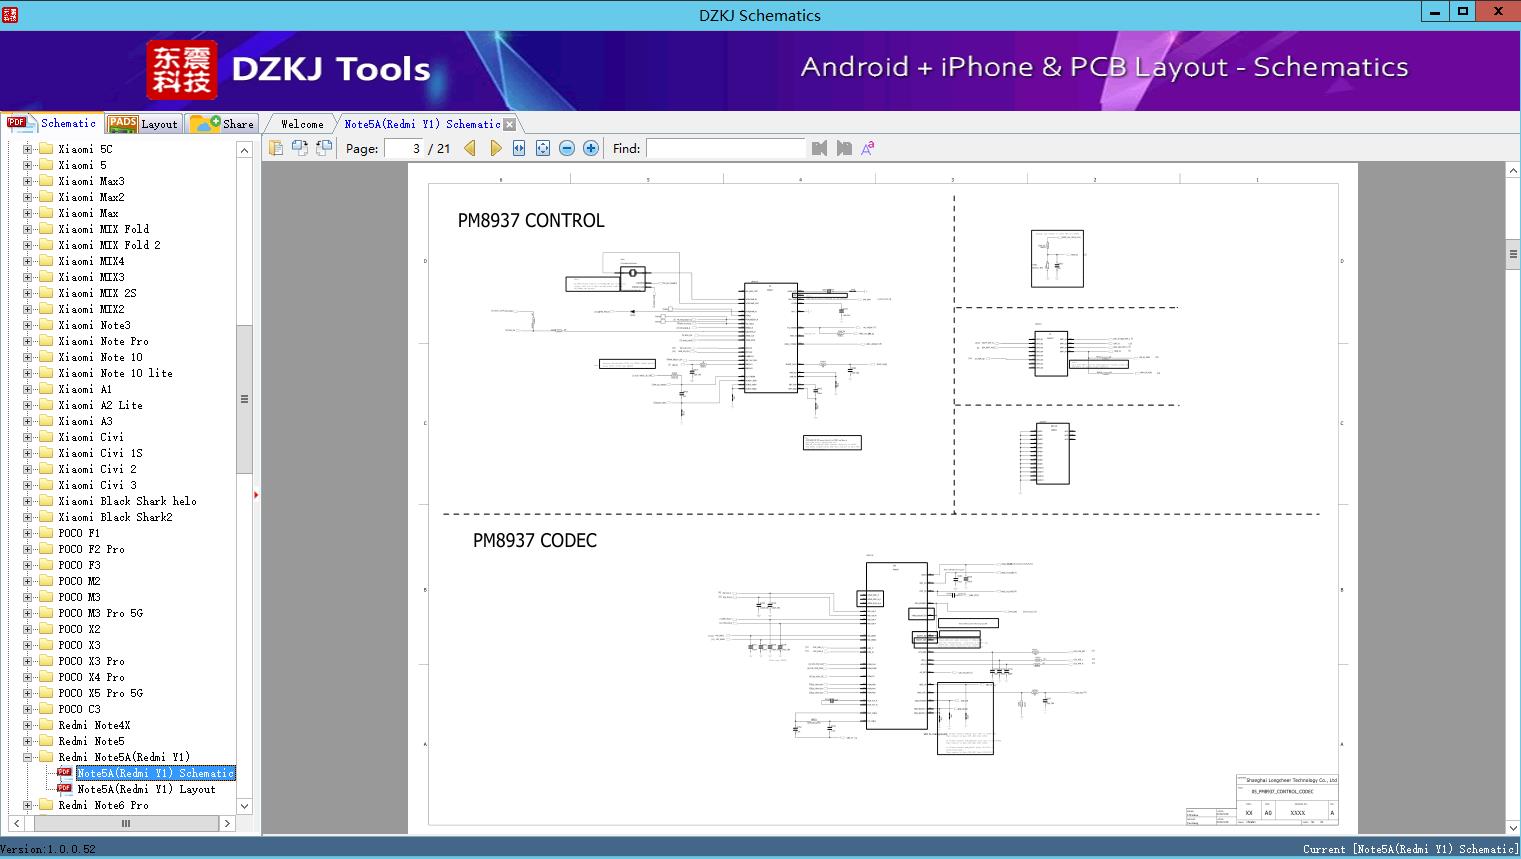Select Xiaomi MIX 2S tree item

coord(97,293)
